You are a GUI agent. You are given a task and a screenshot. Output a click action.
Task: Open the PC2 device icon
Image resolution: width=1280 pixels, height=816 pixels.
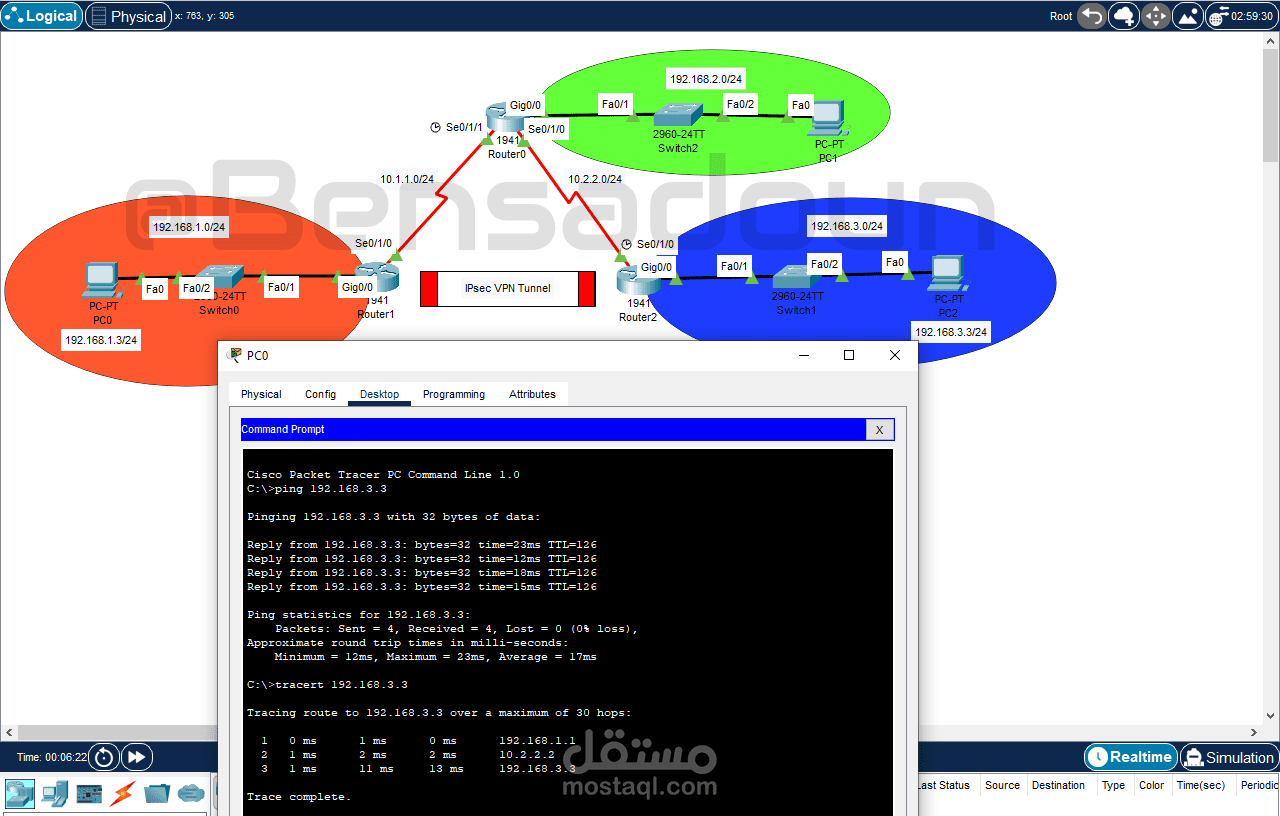[x=946, y=274]
